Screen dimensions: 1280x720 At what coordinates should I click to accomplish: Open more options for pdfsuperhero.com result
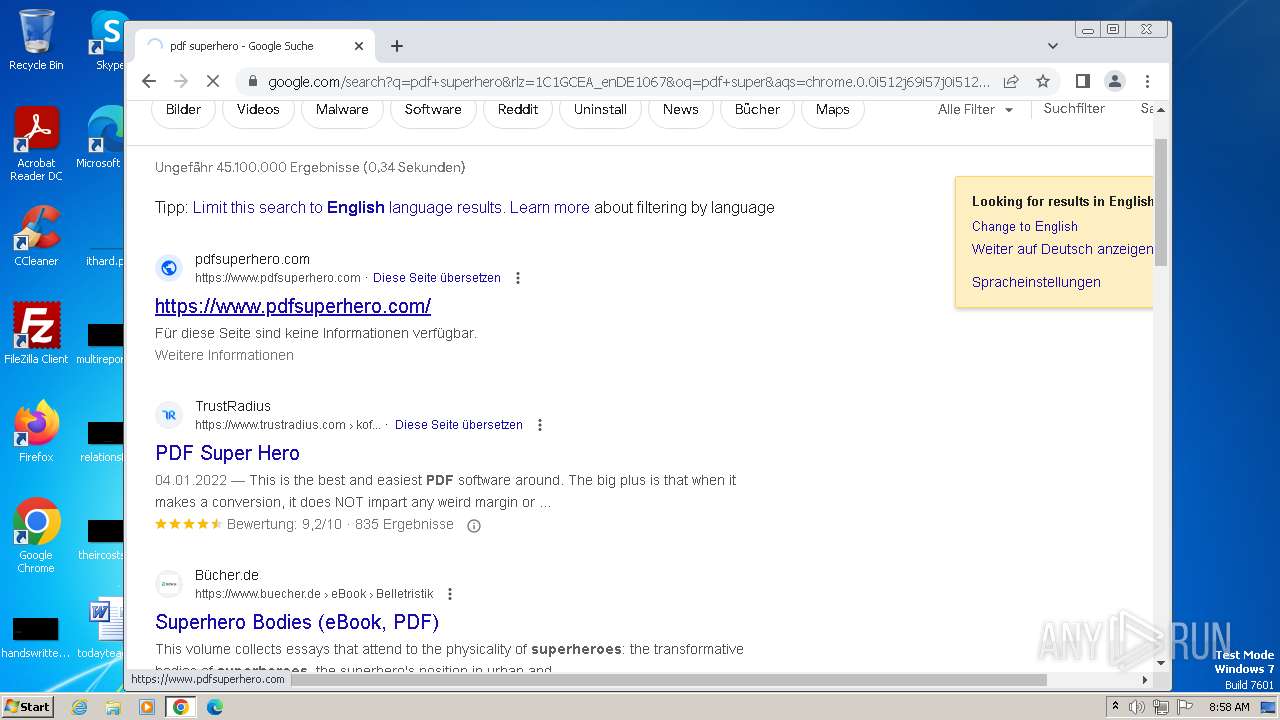(518, 278)
